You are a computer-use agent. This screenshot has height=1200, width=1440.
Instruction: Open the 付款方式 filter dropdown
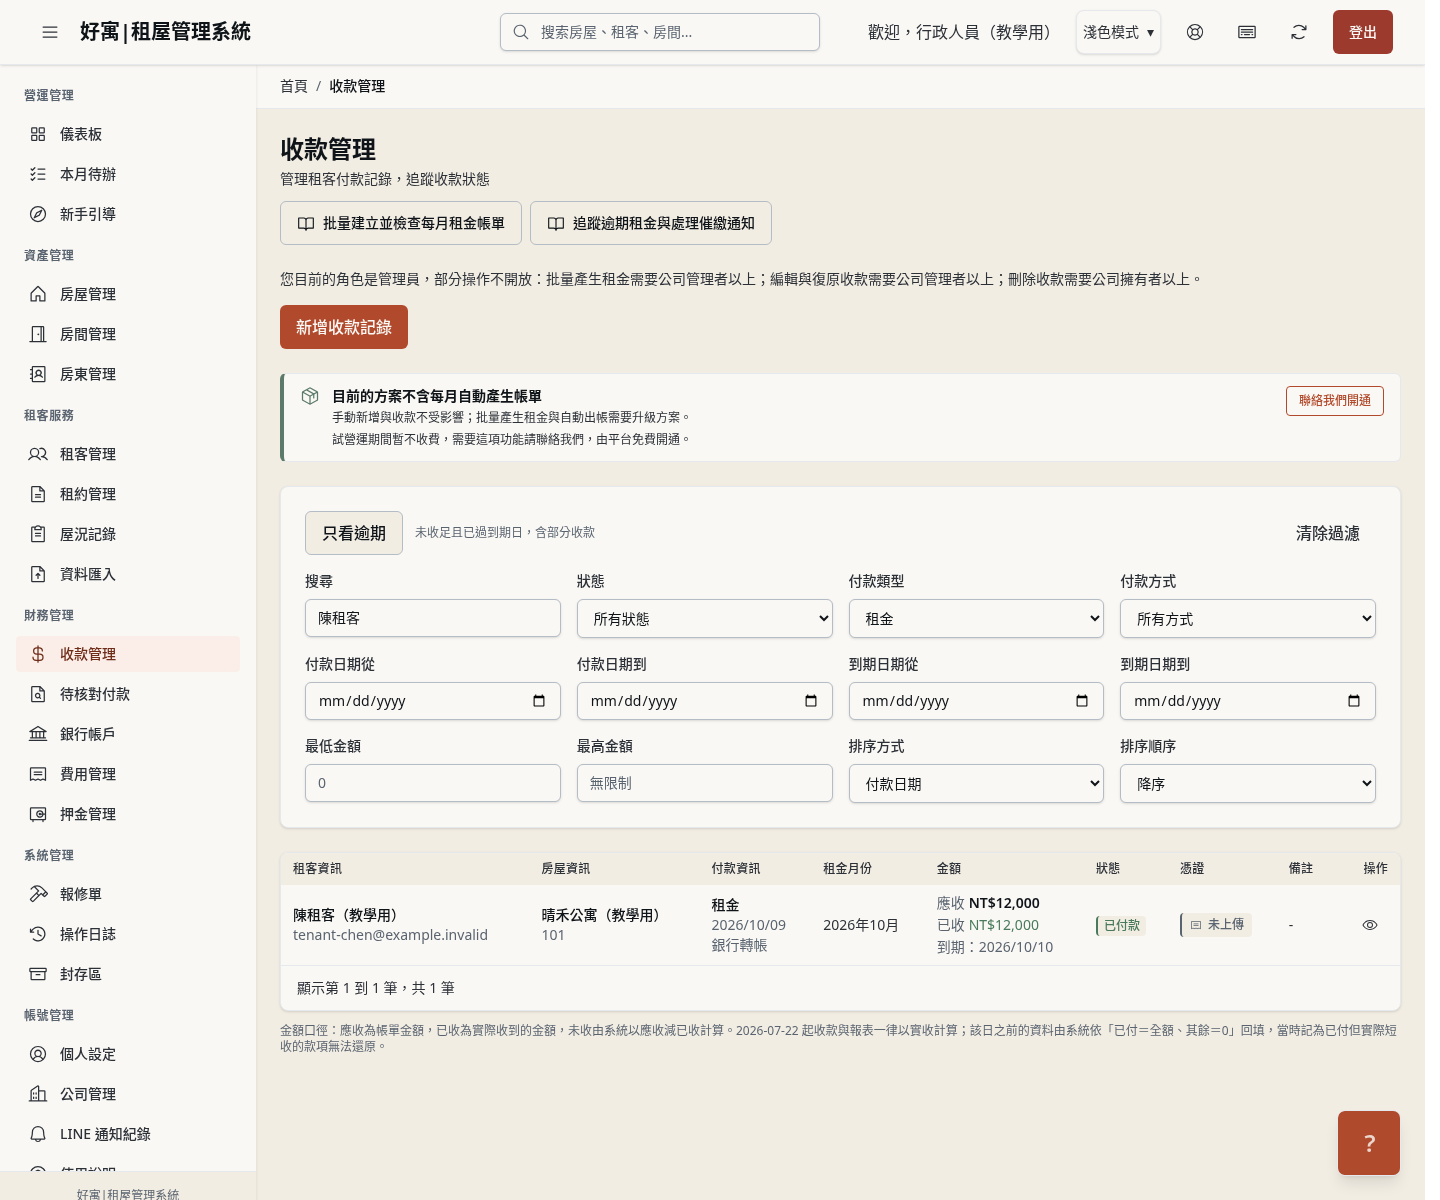point(1248,619)
